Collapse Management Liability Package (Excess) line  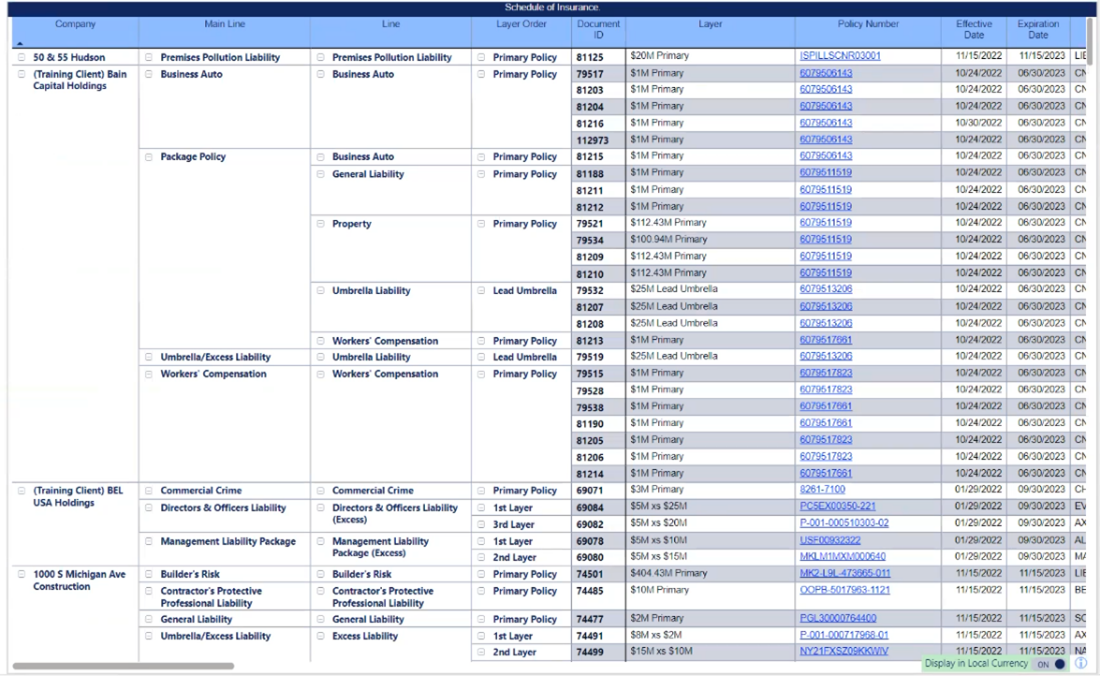click(x=321, y=541)
